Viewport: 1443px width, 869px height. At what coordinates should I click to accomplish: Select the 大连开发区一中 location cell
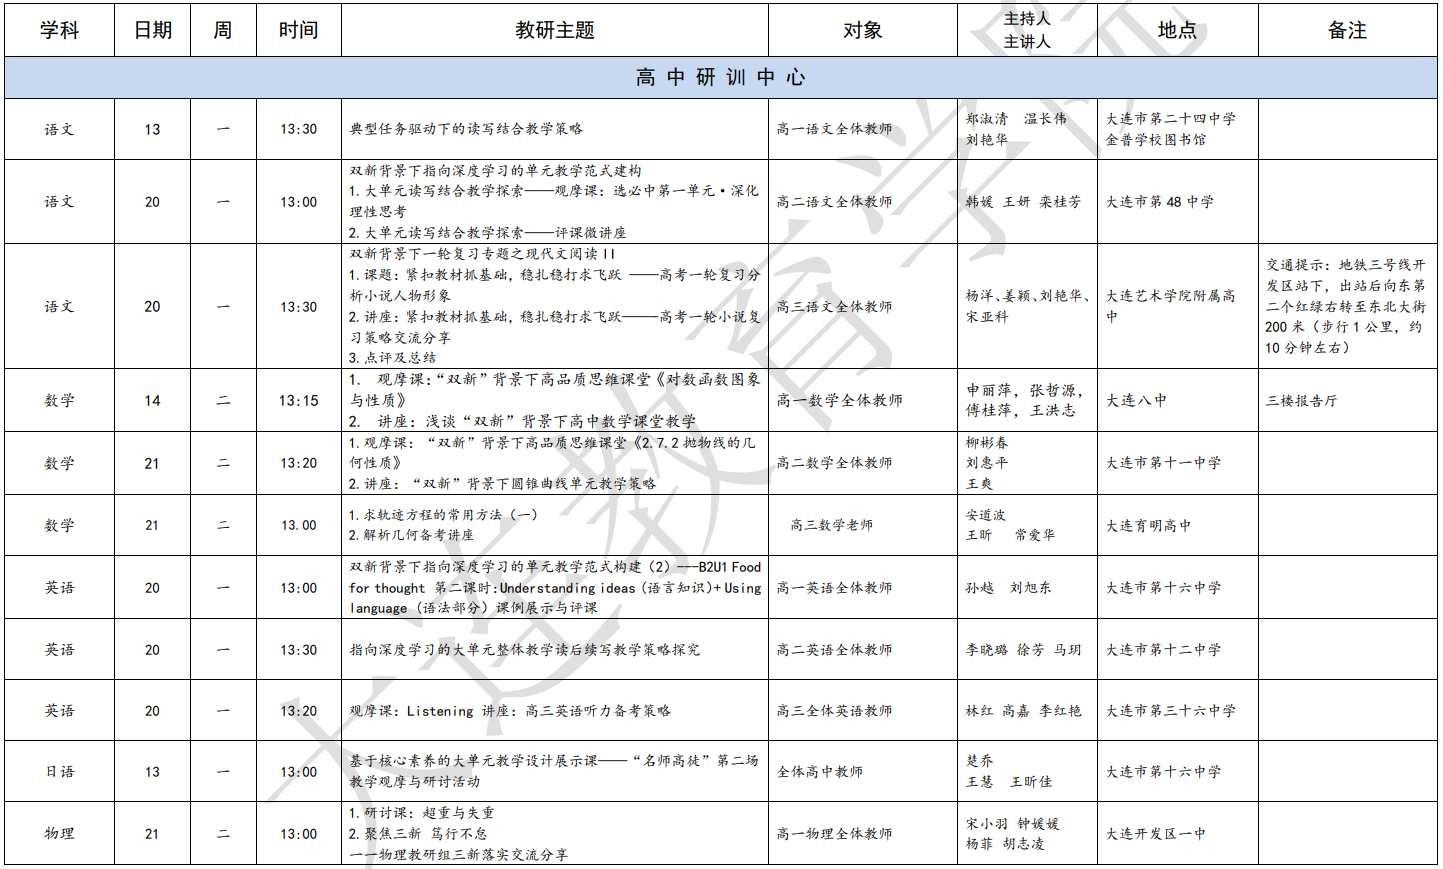click(x=1155, y=834)
